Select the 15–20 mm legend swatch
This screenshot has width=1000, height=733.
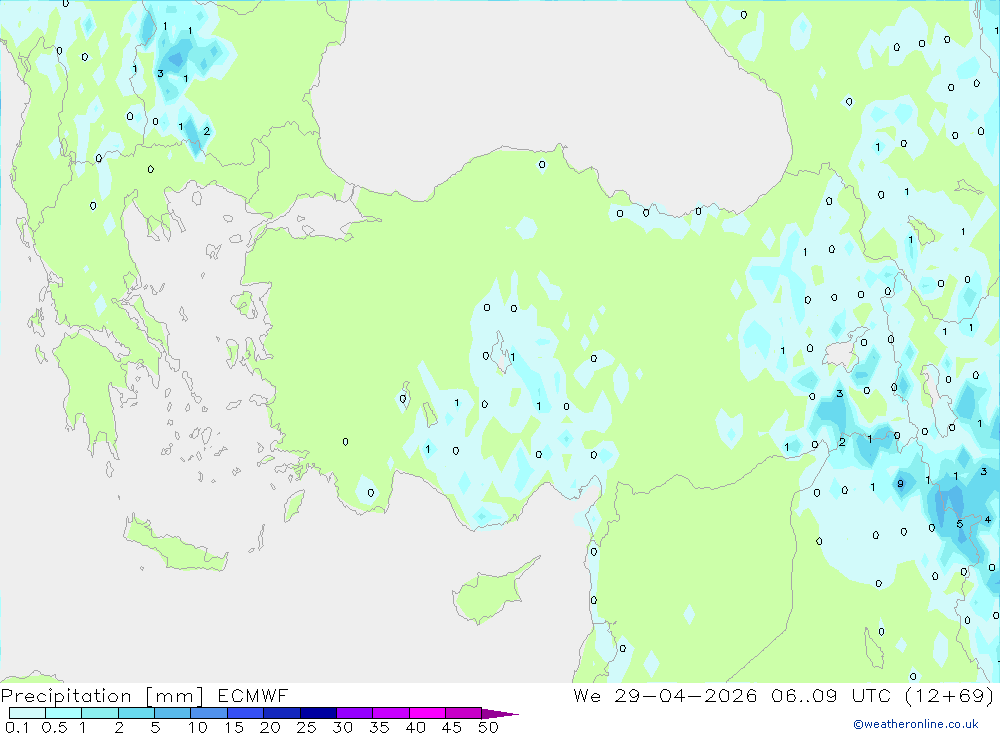point(245,713)
